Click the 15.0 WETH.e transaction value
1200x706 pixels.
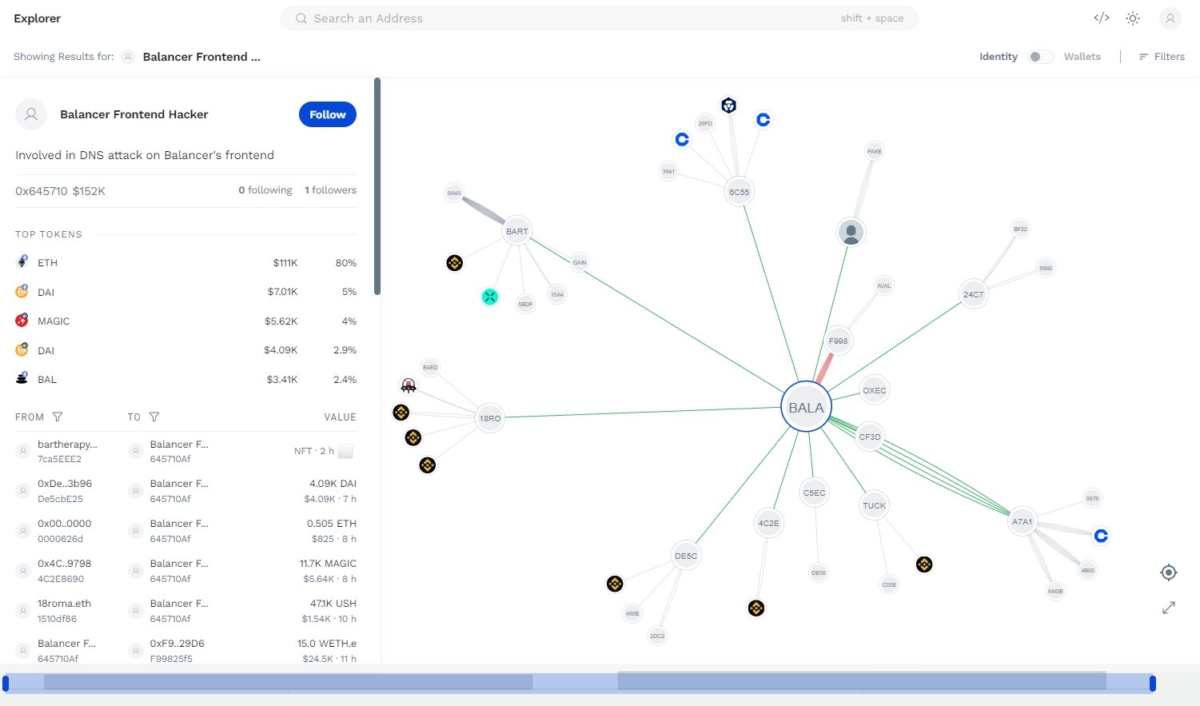(x=326, y=643)
